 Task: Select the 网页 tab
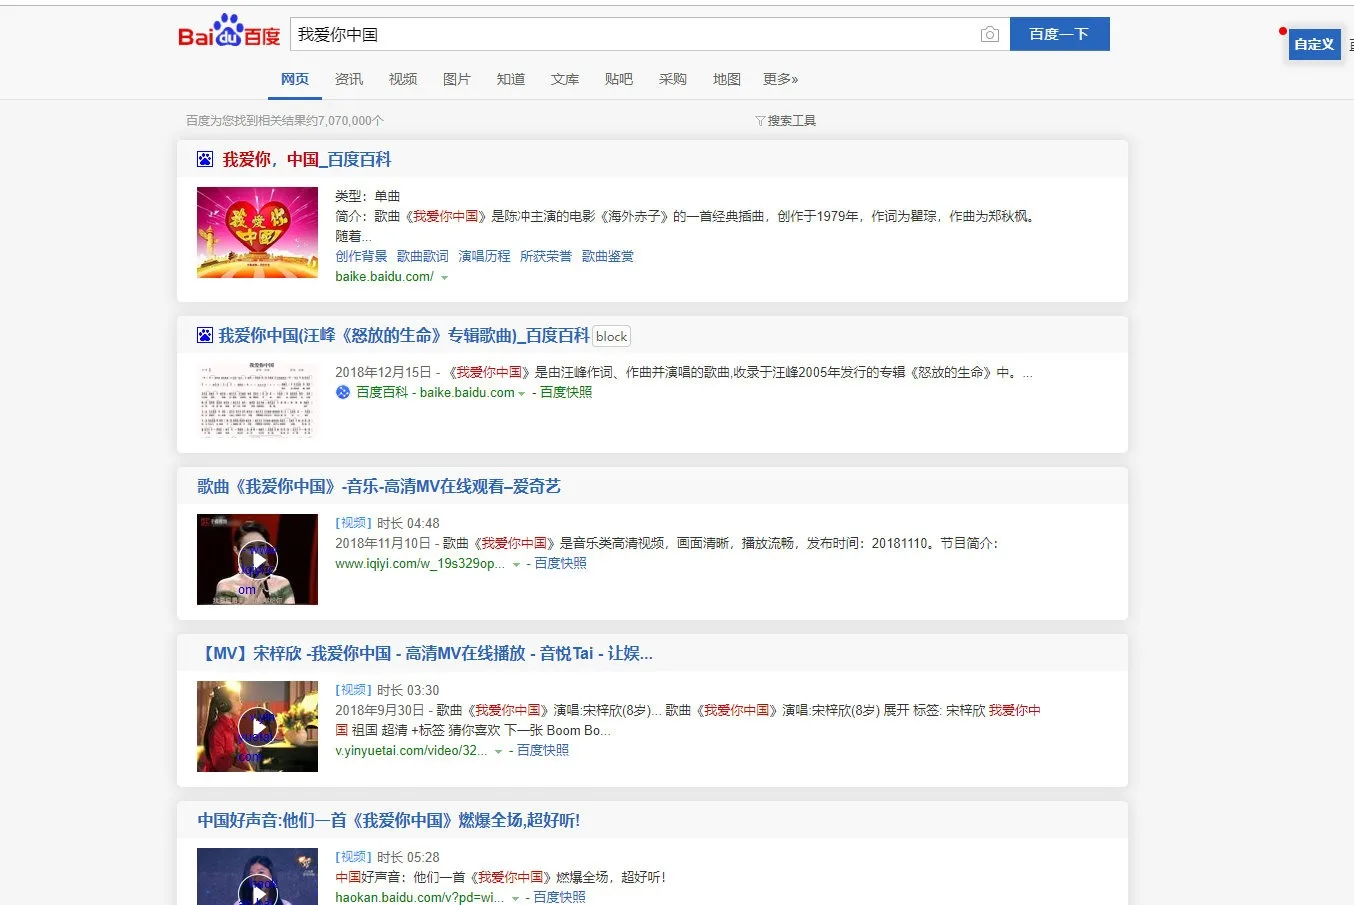tap(295, 79)
